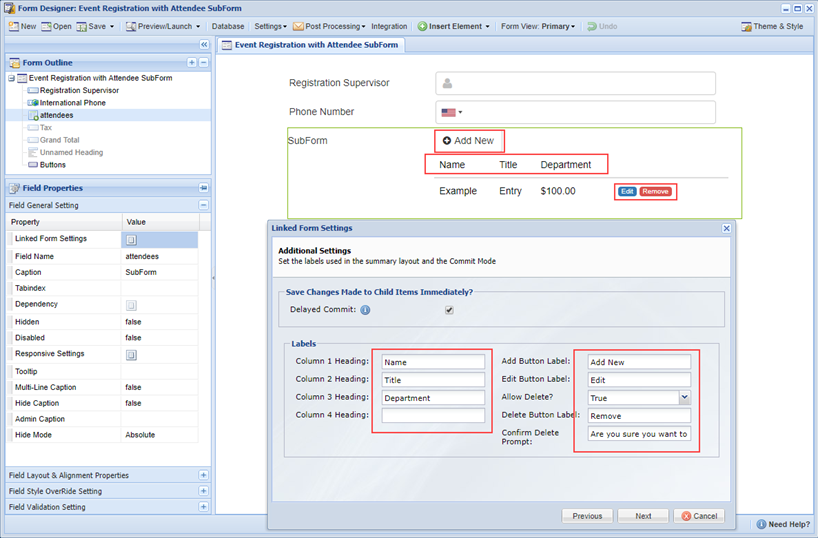Click the Delayed Commit info icon

[365, 310]
